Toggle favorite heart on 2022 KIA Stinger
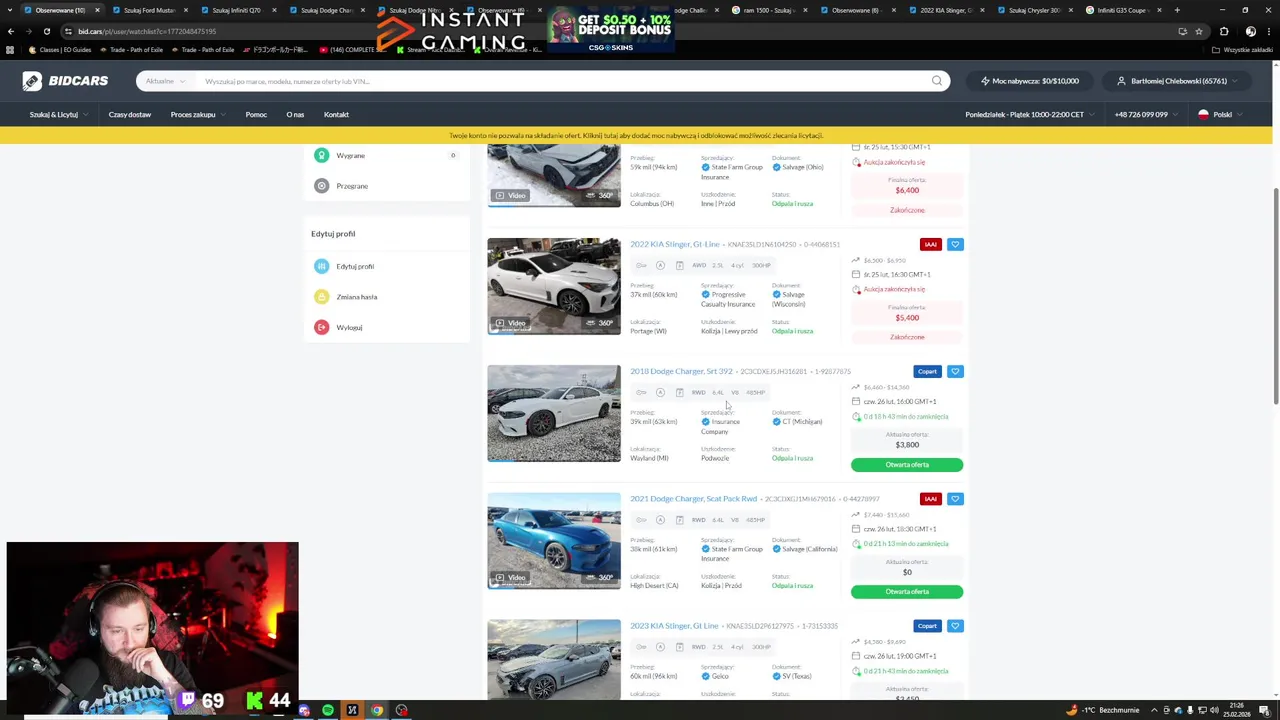This screenshot has height=720, width=1280. click(955, 244)
